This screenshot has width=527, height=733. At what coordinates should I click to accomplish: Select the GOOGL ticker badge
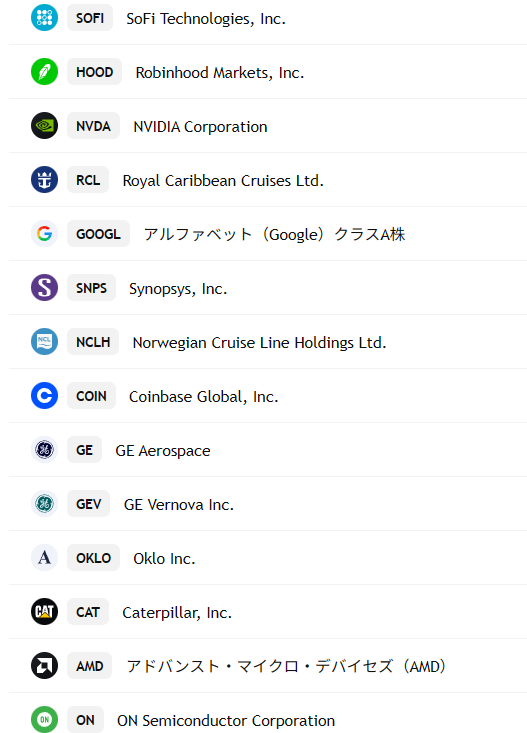(98, 234)
